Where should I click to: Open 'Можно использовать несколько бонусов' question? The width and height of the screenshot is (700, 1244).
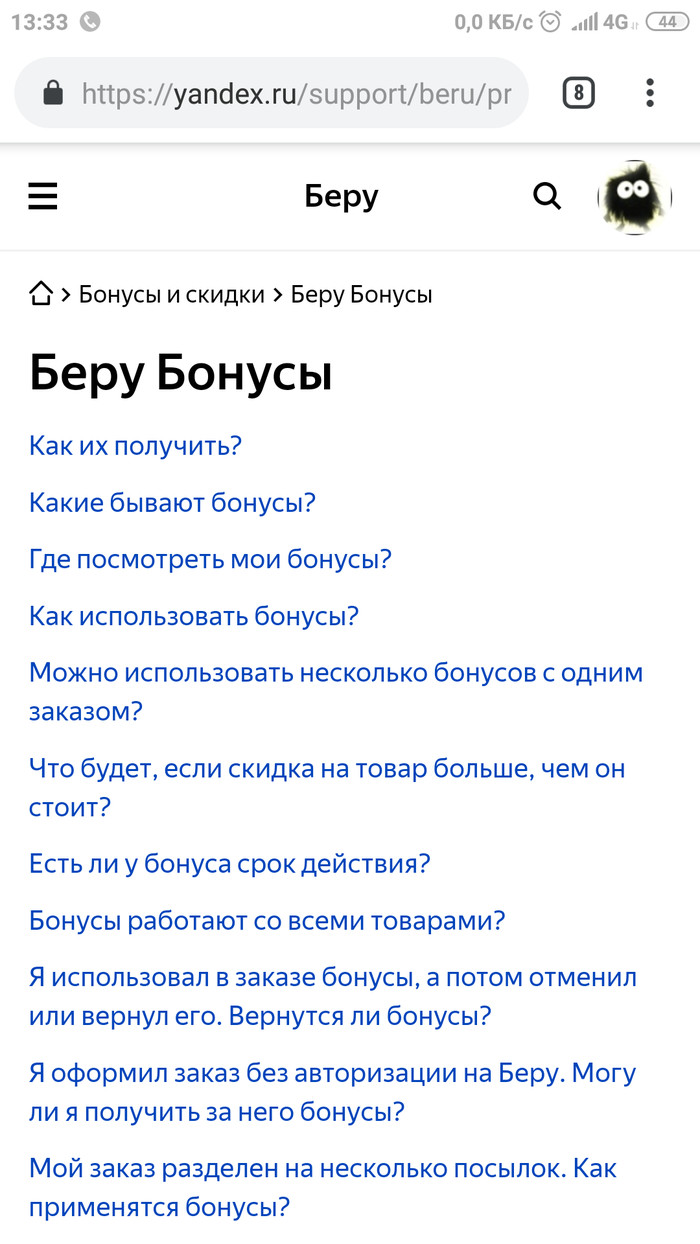click(x=335, y=691)
